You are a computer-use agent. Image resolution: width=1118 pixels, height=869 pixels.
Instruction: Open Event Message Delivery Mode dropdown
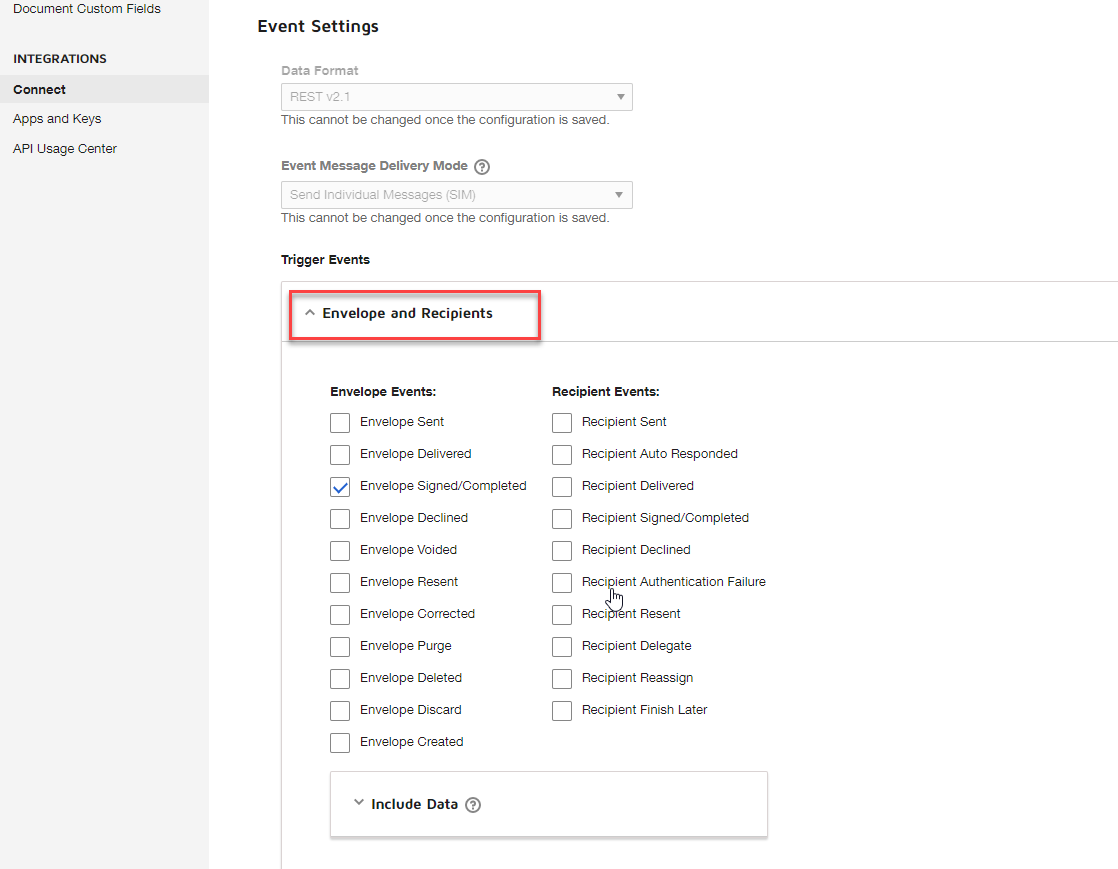[x=456, y=195]
